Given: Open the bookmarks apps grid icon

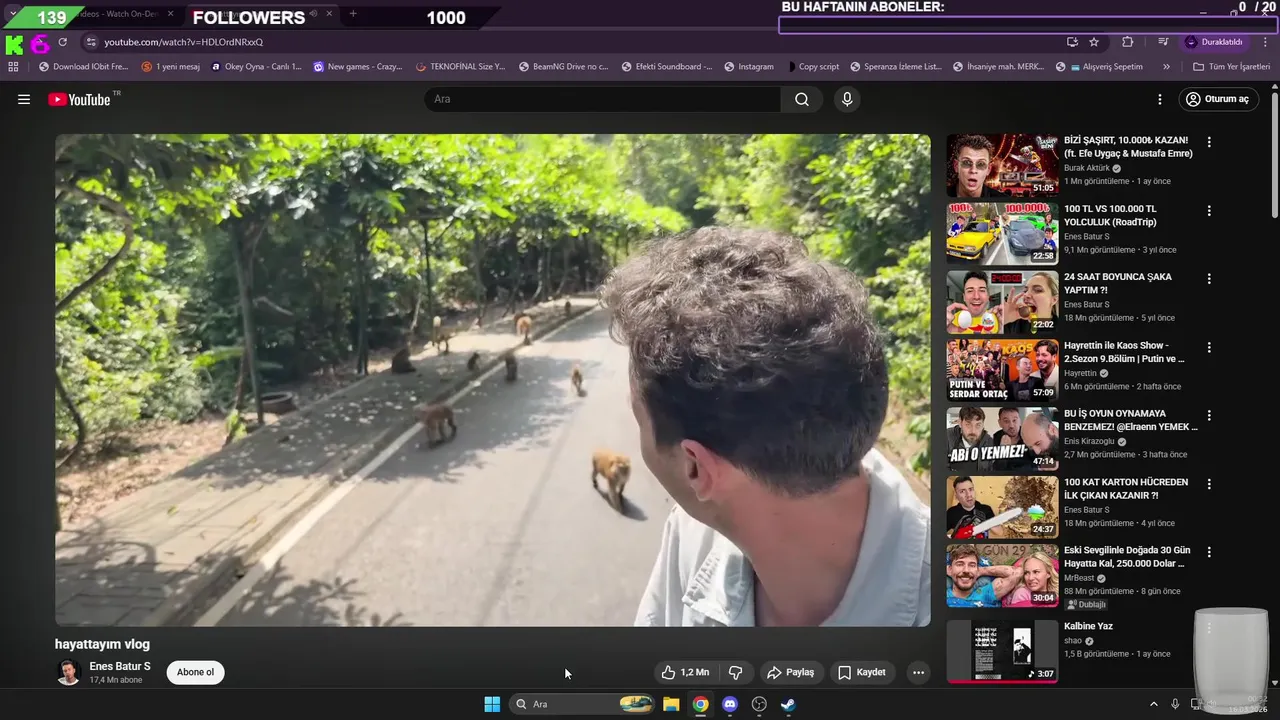Looking at the screenshot, I should tap(13, 67).
